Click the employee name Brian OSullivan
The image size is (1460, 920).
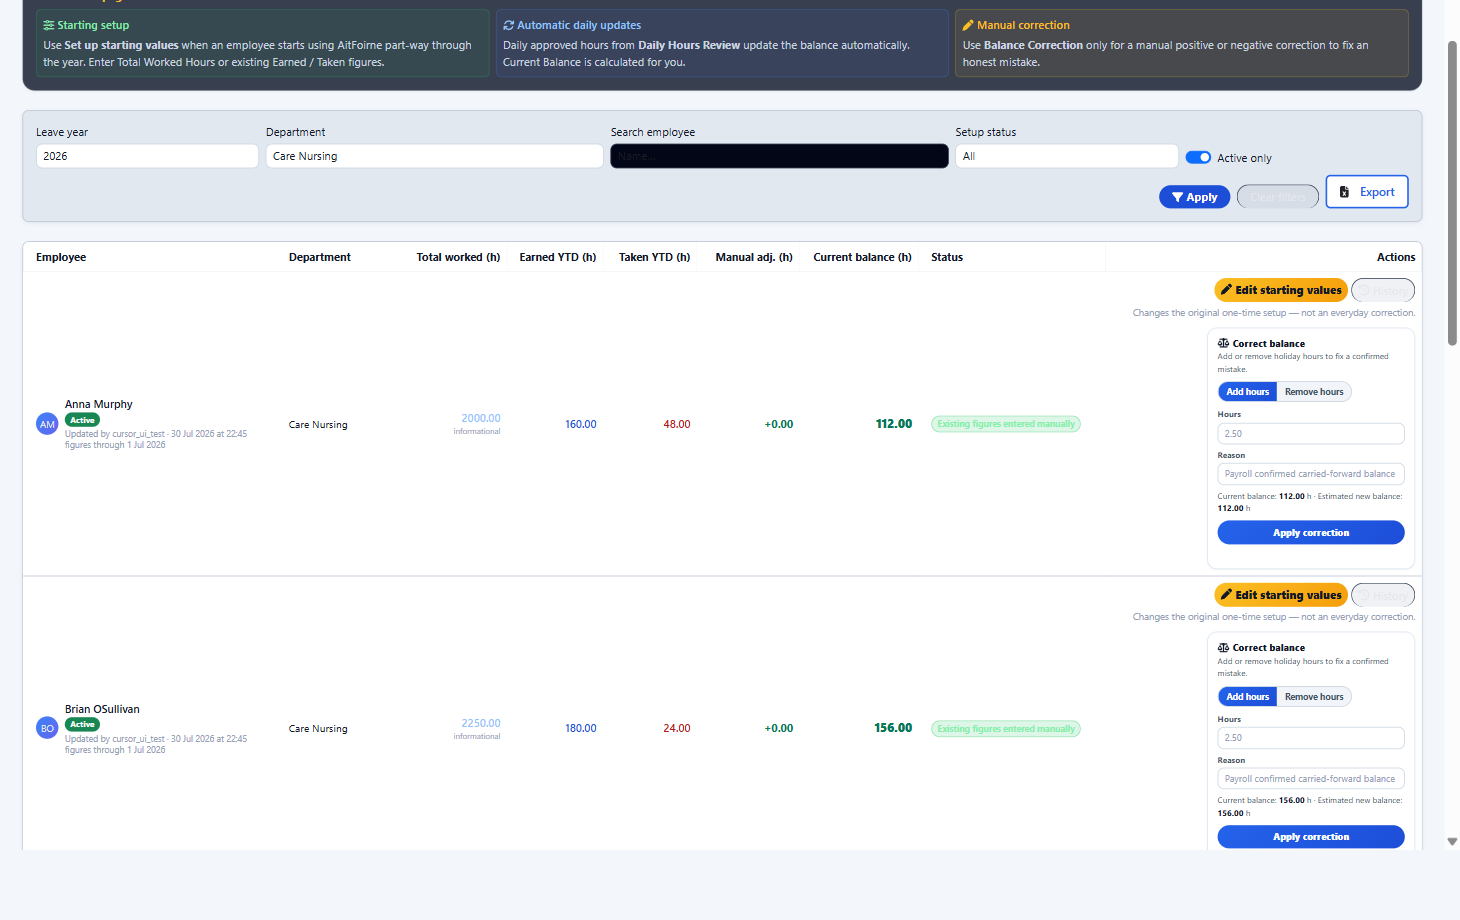click(102, 709)
